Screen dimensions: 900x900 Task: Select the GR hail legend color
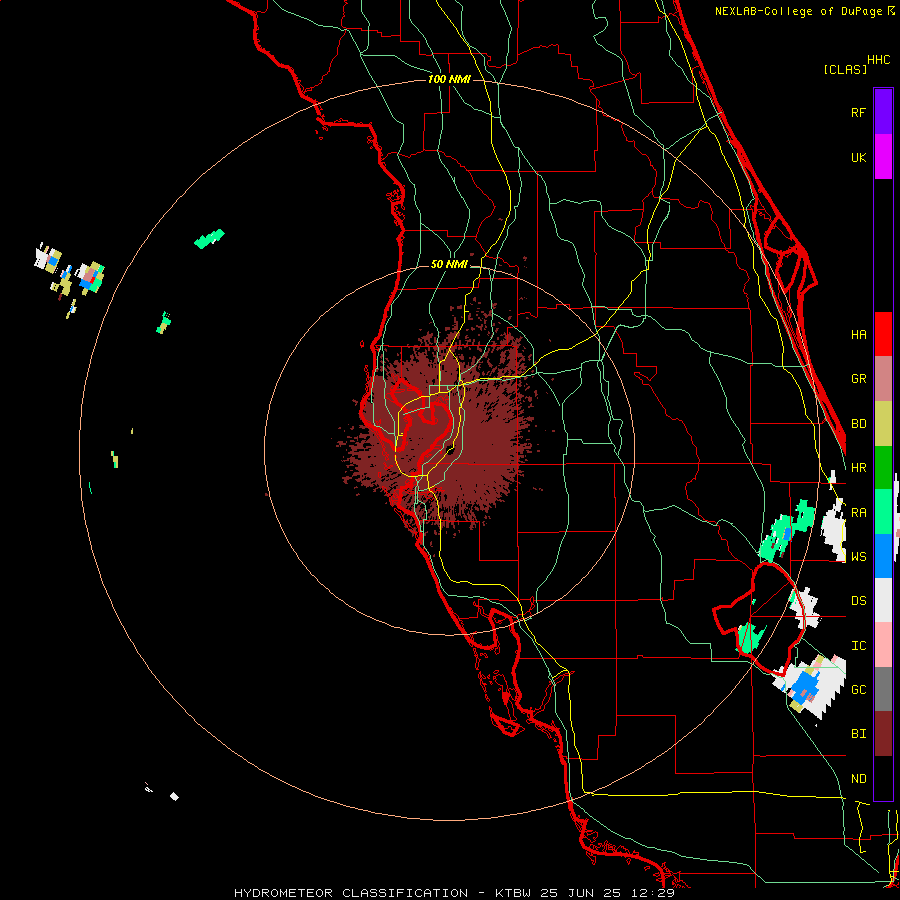coord(883,379)
